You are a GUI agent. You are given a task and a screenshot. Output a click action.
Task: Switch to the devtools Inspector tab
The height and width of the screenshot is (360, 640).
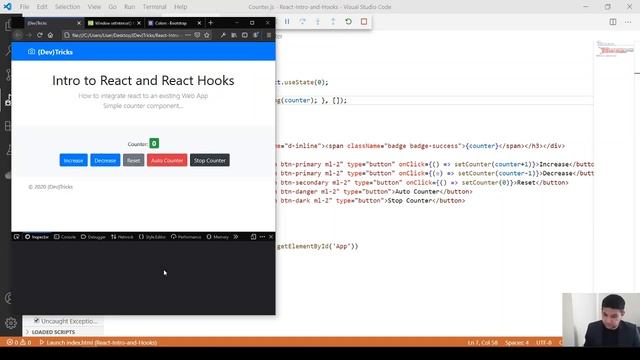[37, 237]
